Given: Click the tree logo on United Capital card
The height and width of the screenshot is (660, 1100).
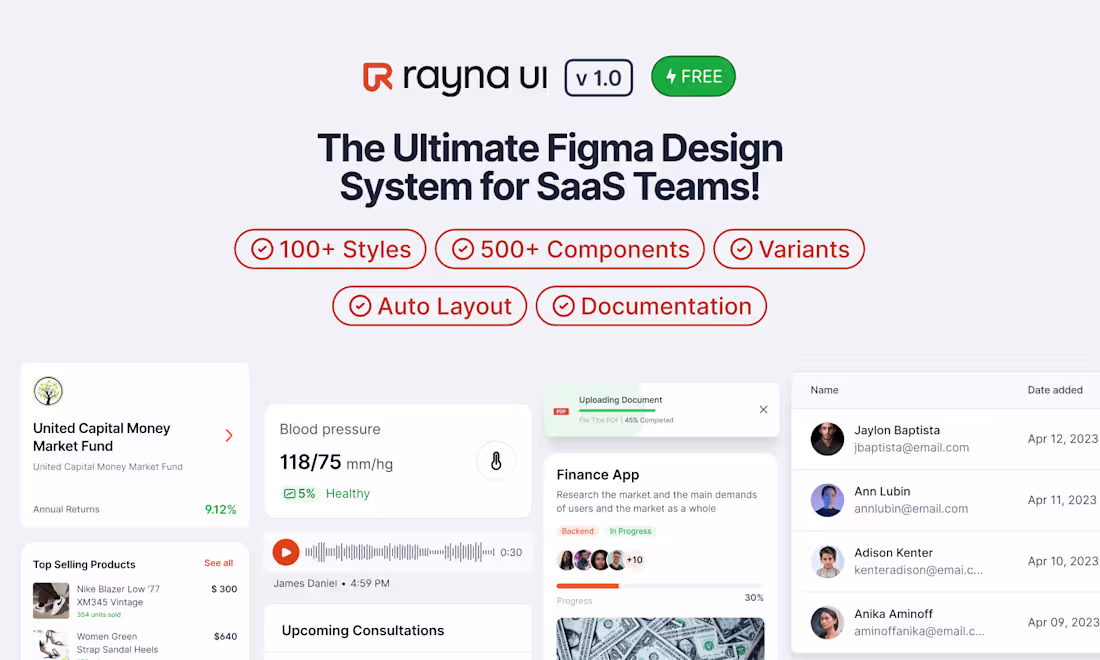Looking at the screenshot, I should coord(49,391).
